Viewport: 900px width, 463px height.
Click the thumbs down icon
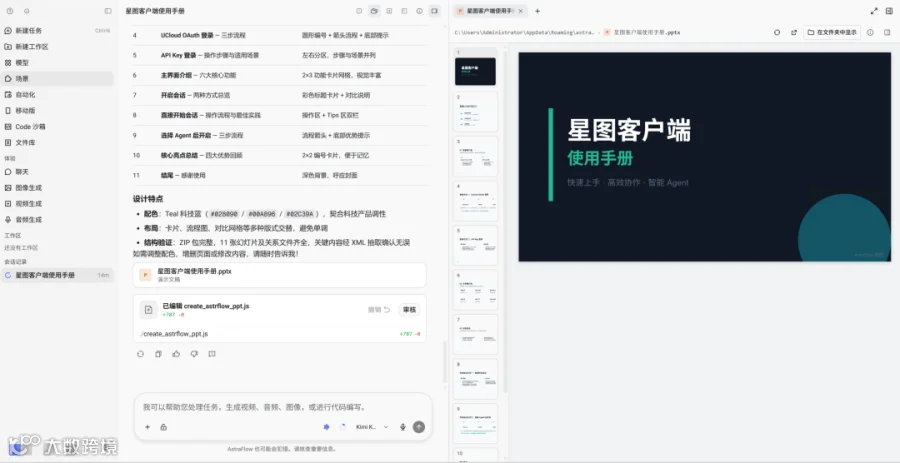(194, 354)
